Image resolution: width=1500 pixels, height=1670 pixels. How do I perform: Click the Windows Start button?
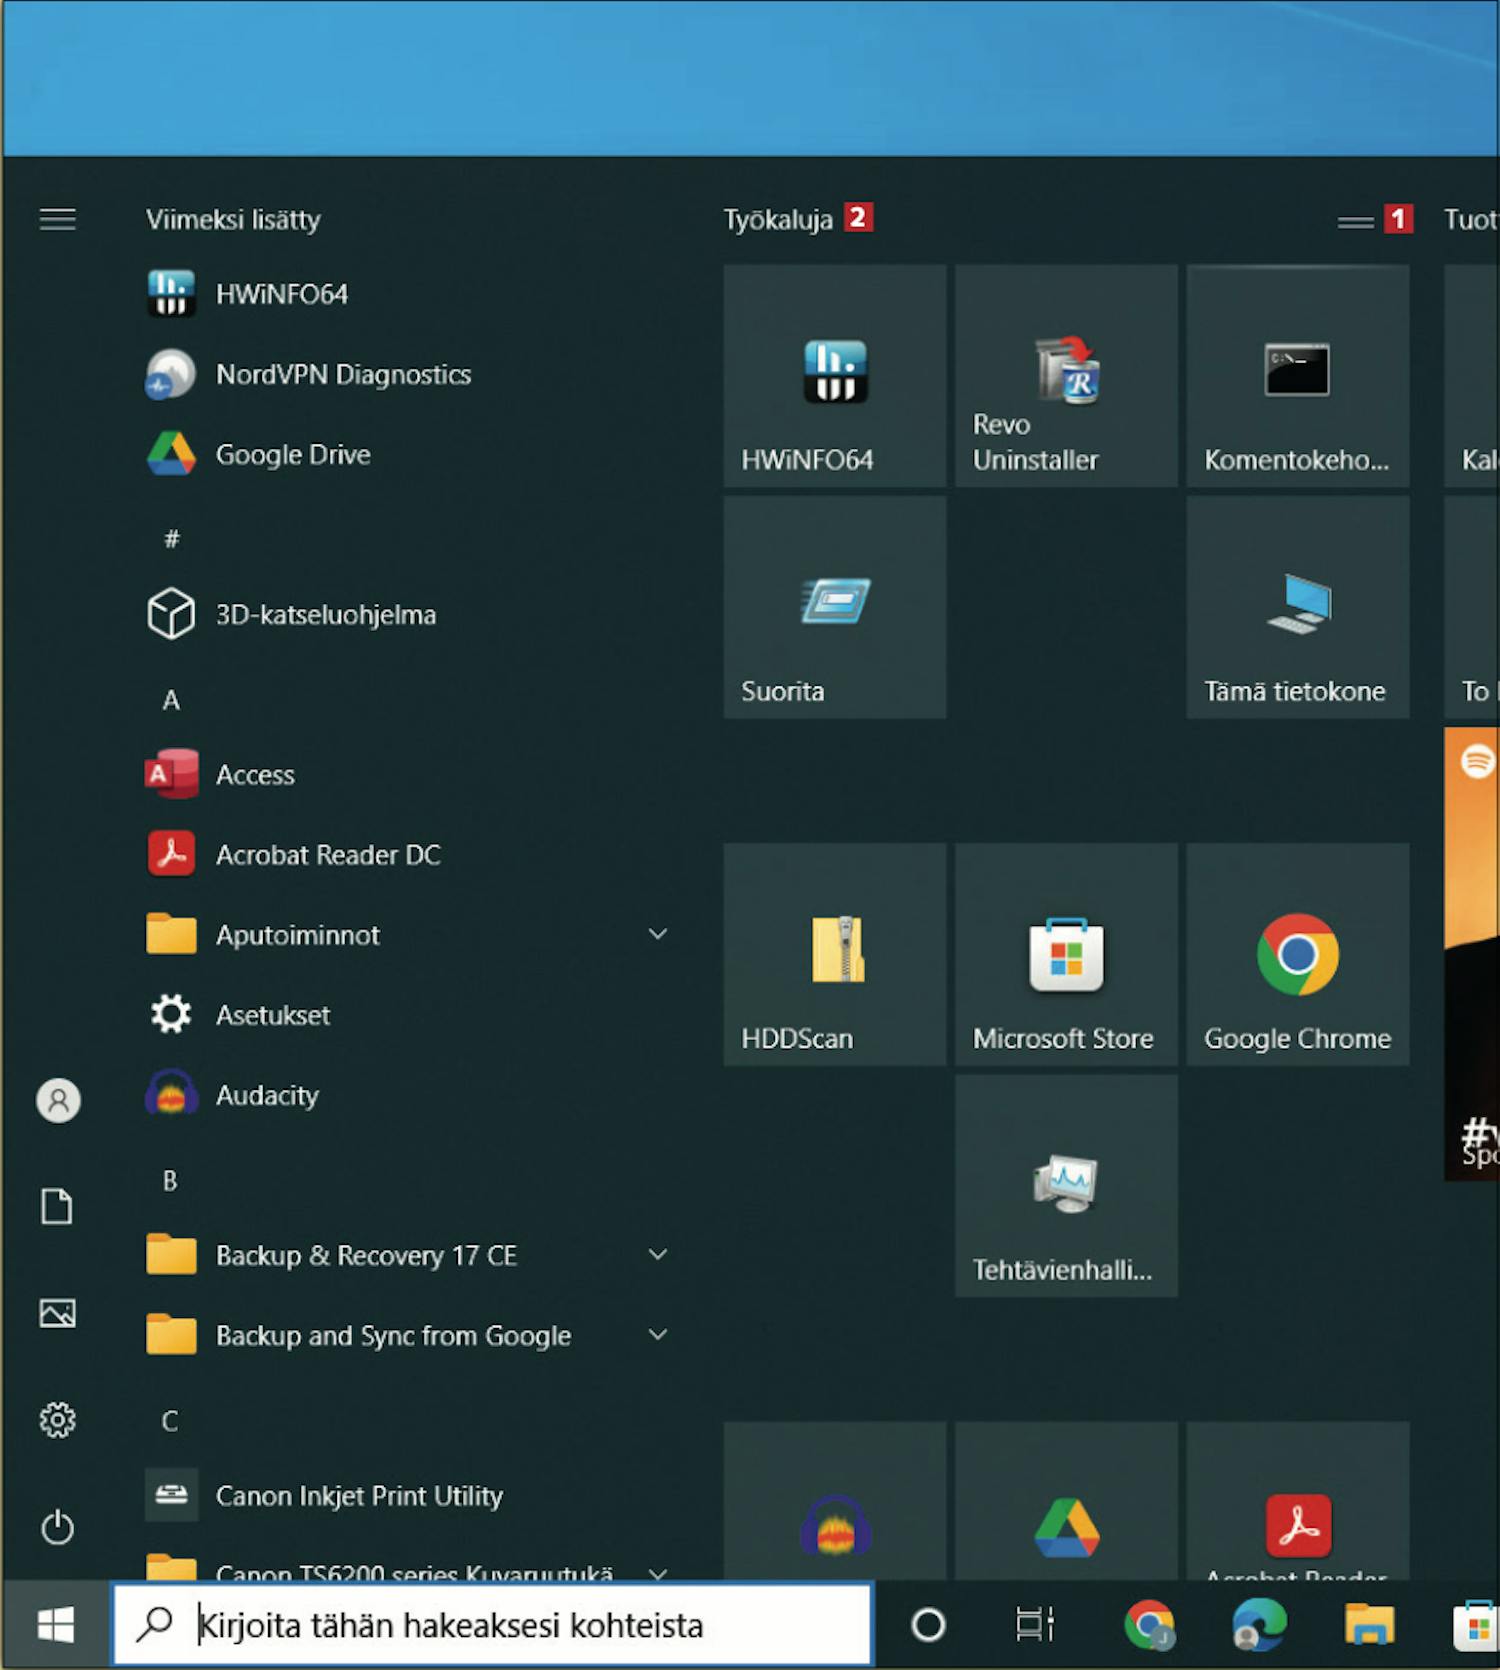[56, 1625]
